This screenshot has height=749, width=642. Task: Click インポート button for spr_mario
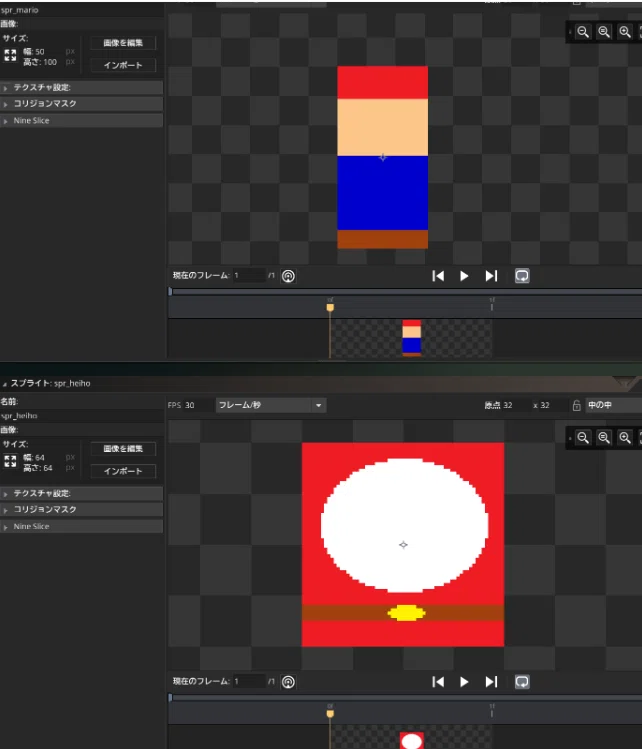(x=123, y=65)
